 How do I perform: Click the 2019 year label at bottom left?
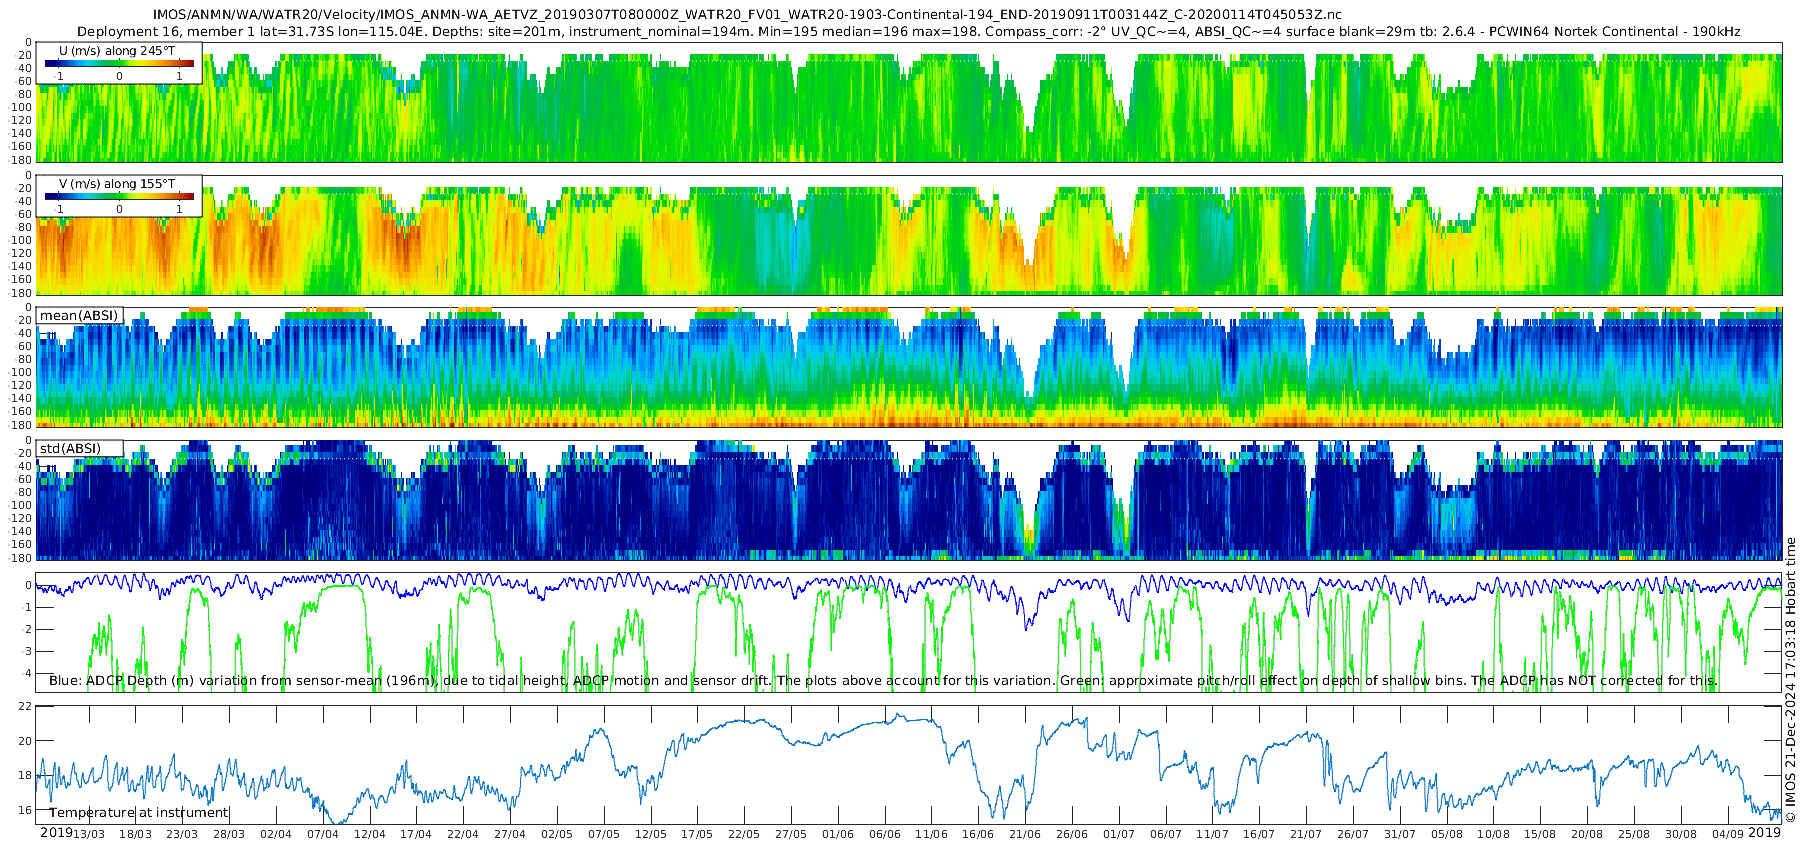[x=55, y=833]
